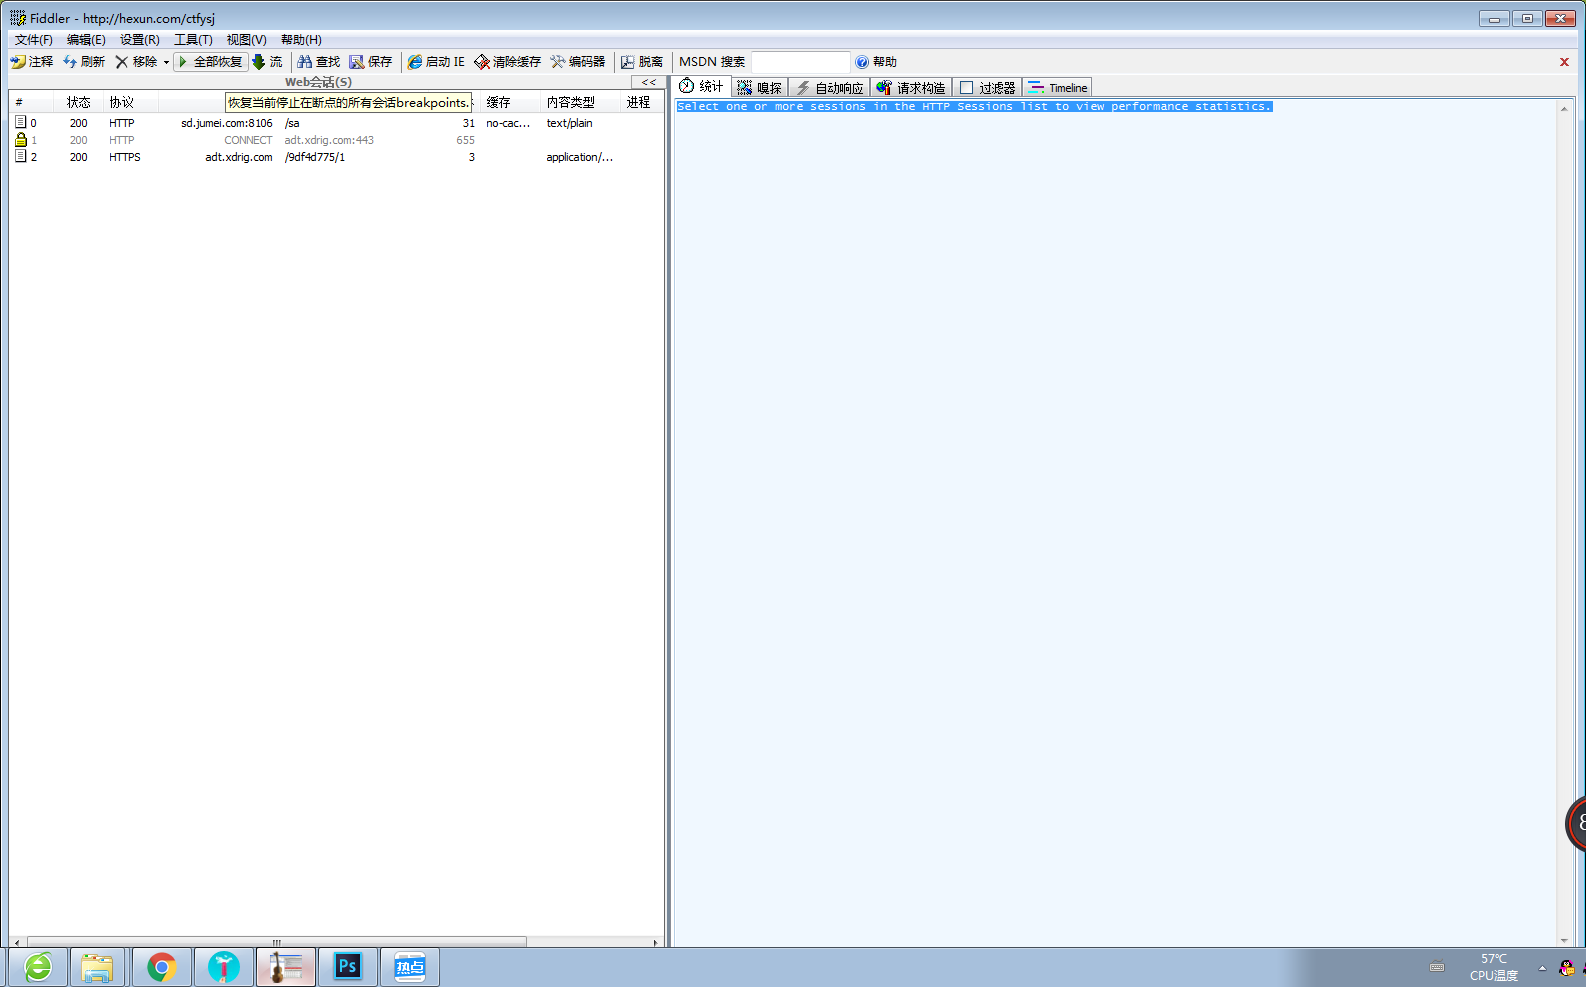The height and width of the screenshot is (987, 1586).
Task: Switch to the 统计 statistics tab
Action: 702,87
